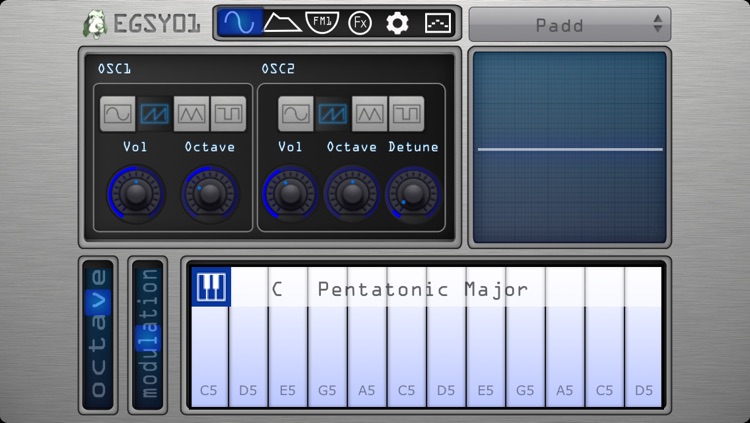Image resolution: width=750 pixels, height=423 pixels.
Task: Click the OSC2 Octave knob
Action: coord(352,194)
